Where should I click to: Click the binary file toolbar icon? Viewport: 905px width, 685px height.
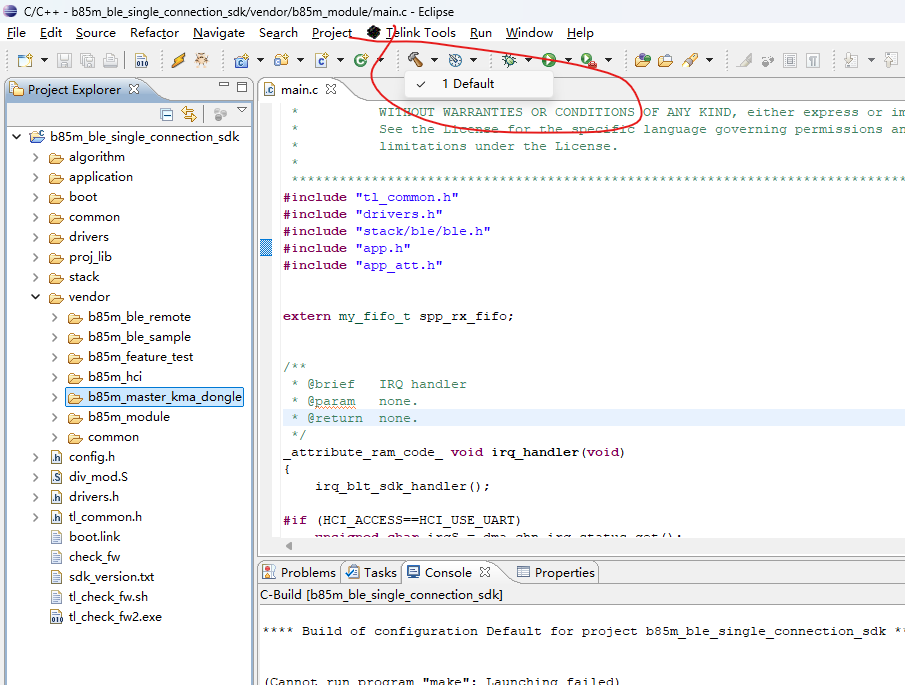coord(141,60)
